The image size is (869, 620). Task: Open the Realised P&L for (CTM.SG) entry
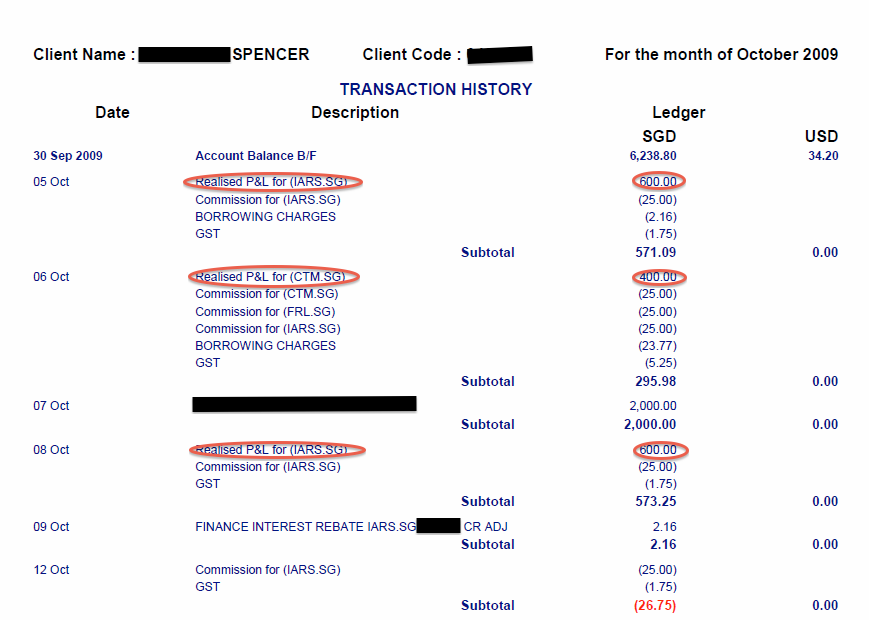tap(270, 276)
